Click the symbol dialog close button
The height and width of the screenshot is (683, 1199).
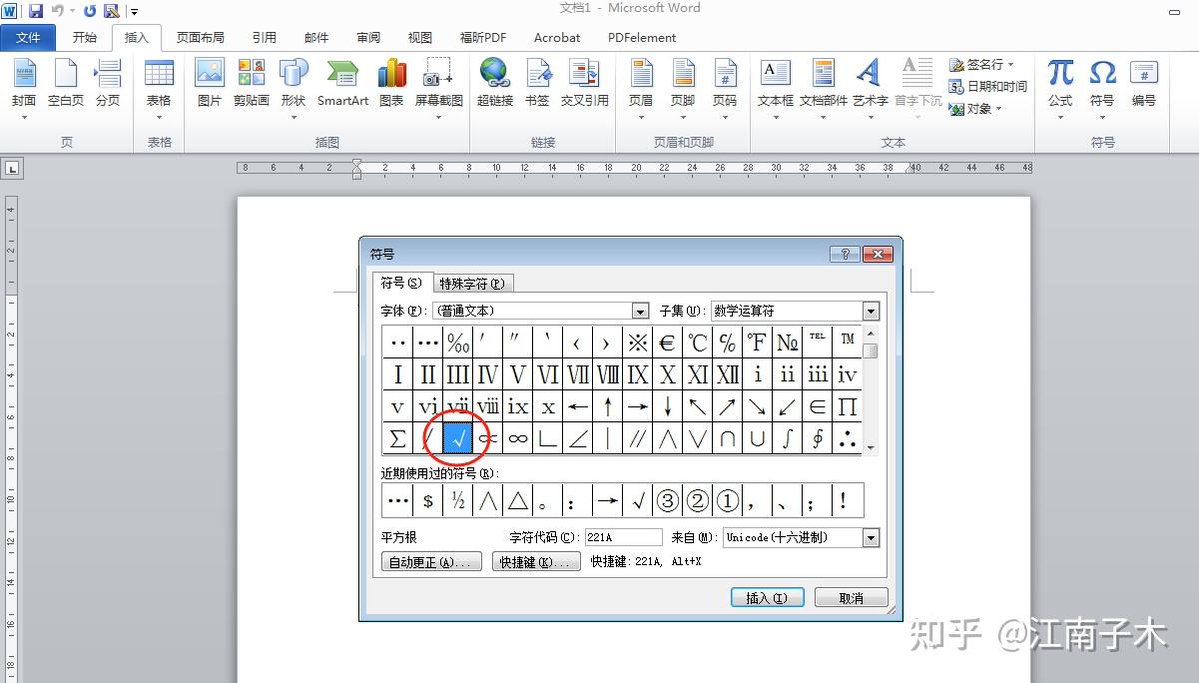878,254
